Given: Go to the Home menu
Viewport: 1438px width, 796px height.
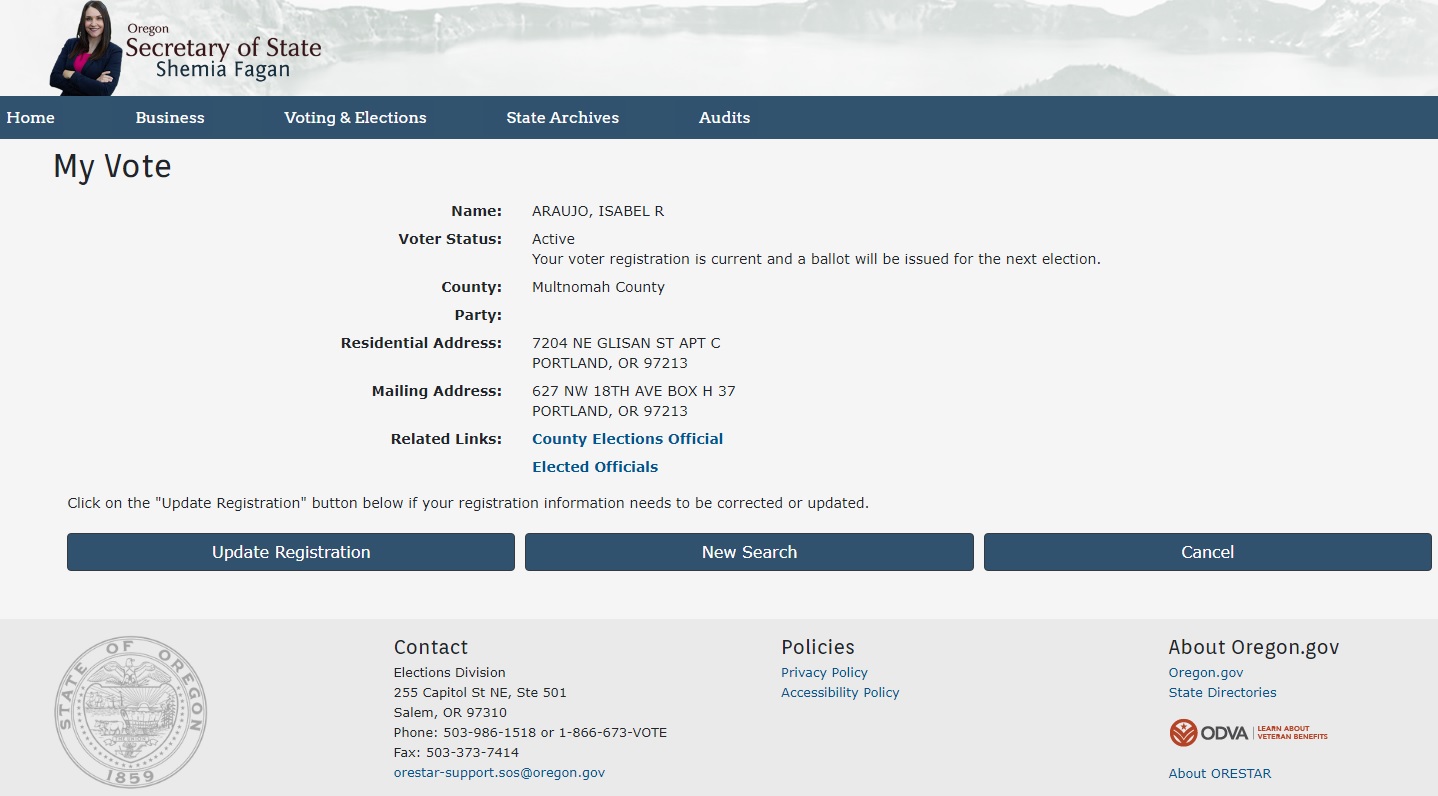Looking at the screenshot, I should point(30,117).
